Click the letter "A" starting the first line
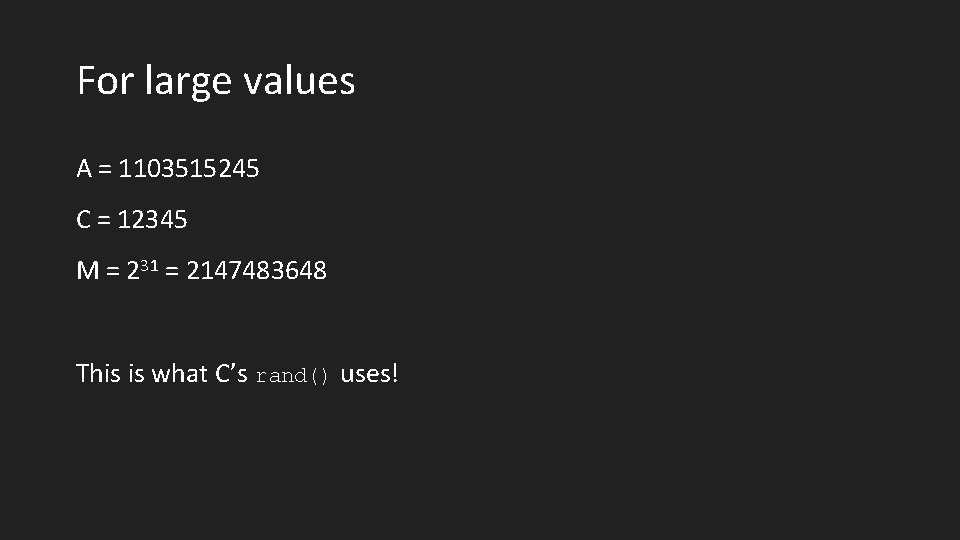Viewport: 960px width, 540px height. point(85,169)
